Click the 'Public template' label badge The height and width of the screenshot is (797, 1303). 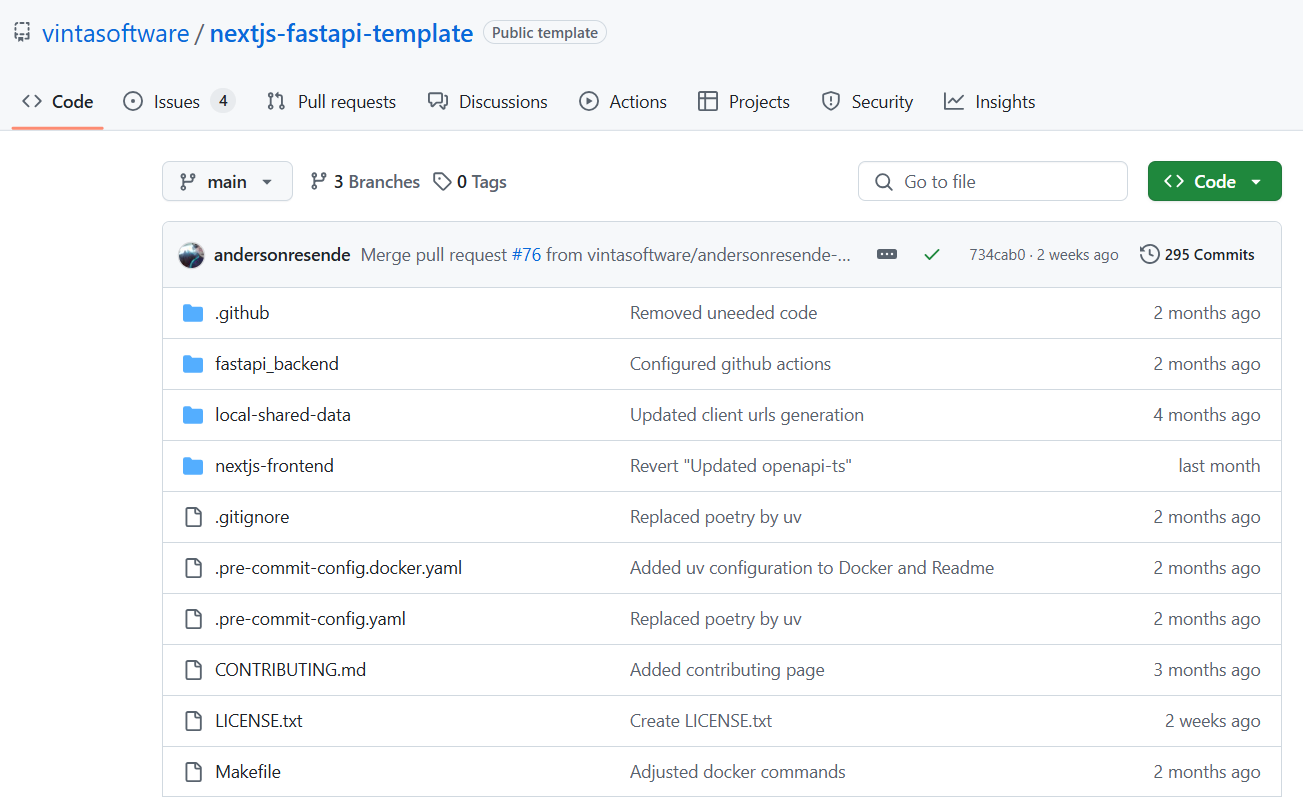click(x=545, y=33)
